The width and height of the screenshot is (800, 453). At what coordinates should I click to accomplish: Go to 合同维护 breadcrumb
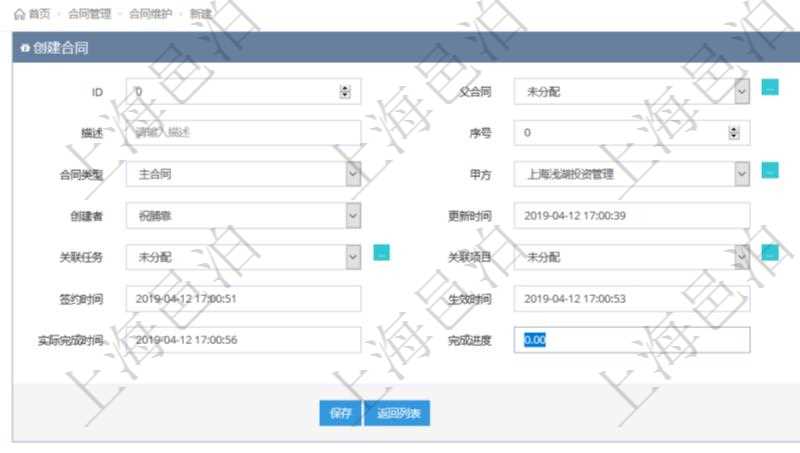[151, 14]
